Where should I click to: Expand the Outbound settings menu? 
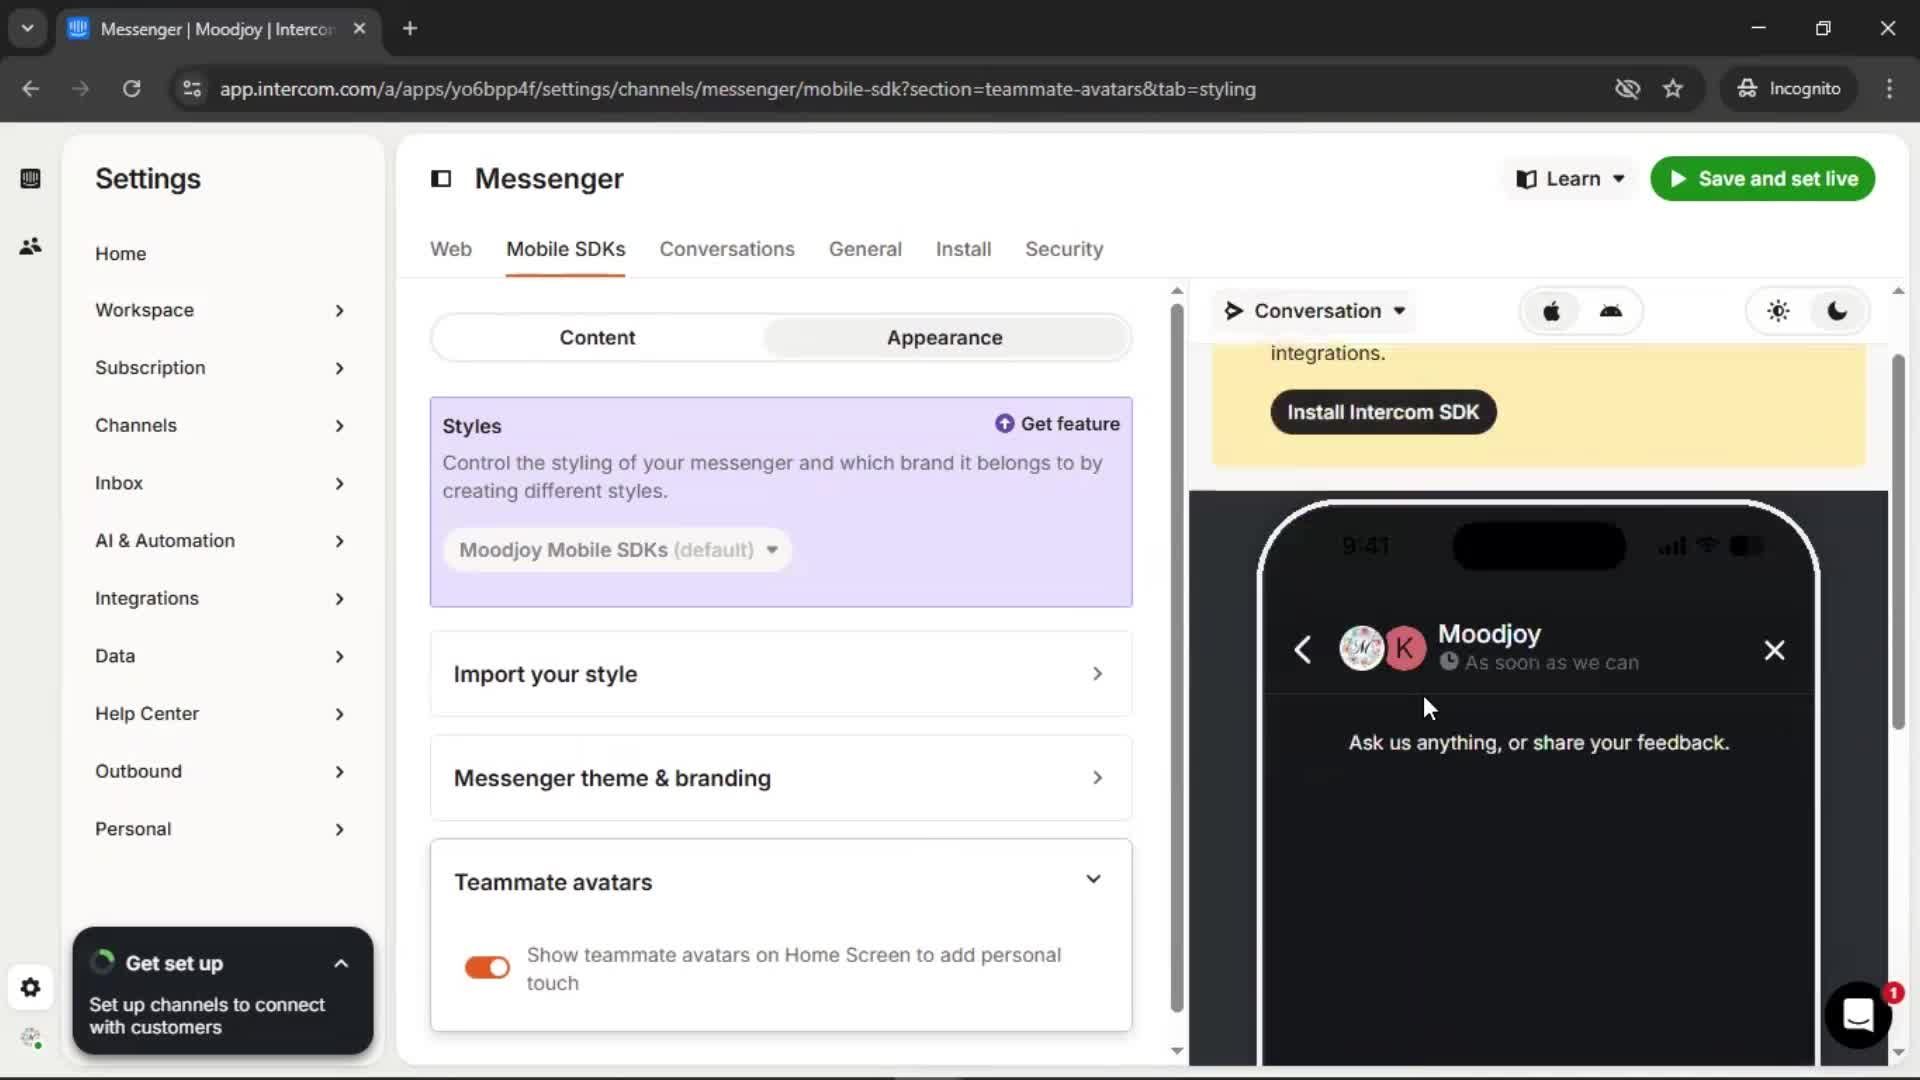tap(220, 771)
